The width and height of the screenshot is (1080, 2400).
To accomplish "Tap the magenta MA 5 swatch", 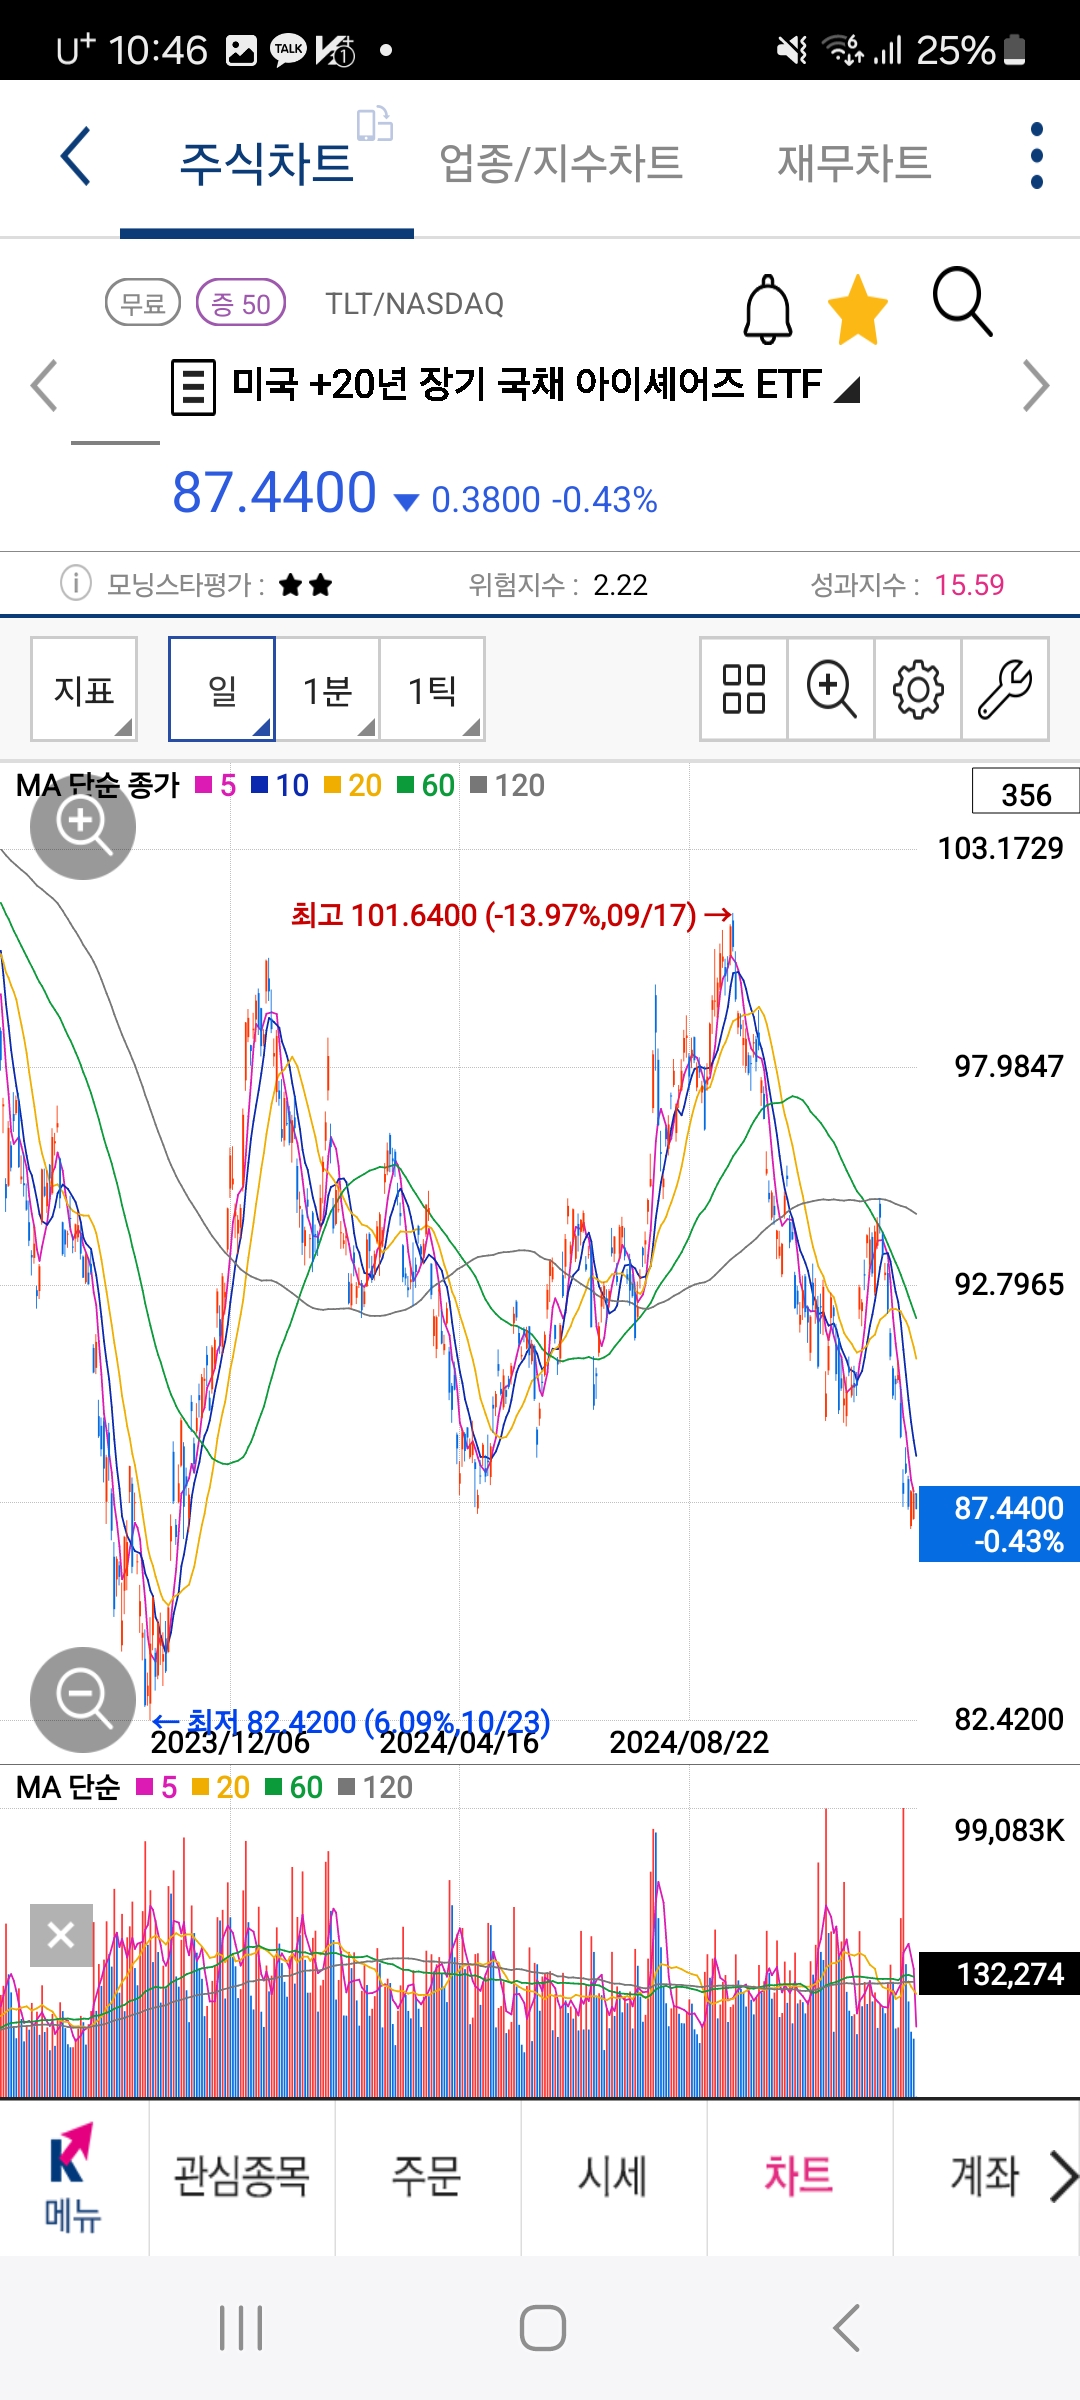I will (x=204, y=785).
